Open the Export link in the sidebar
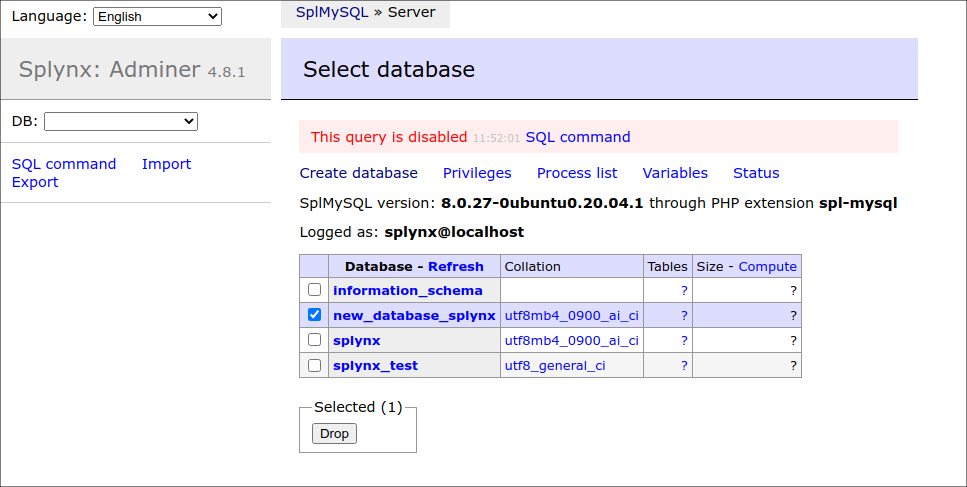Viewport: 967px width, 487px height. [x=35, y=182]
